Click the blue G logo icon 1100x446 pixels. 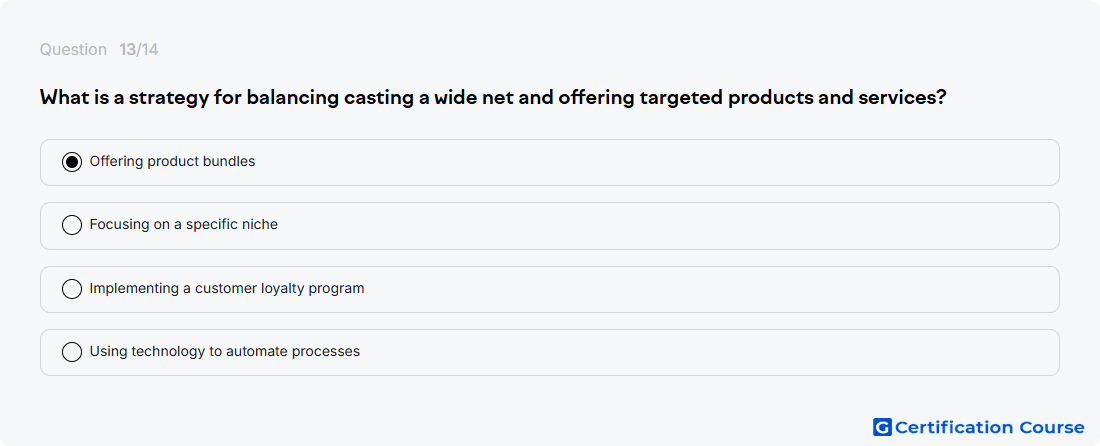(x=882, y=427)
